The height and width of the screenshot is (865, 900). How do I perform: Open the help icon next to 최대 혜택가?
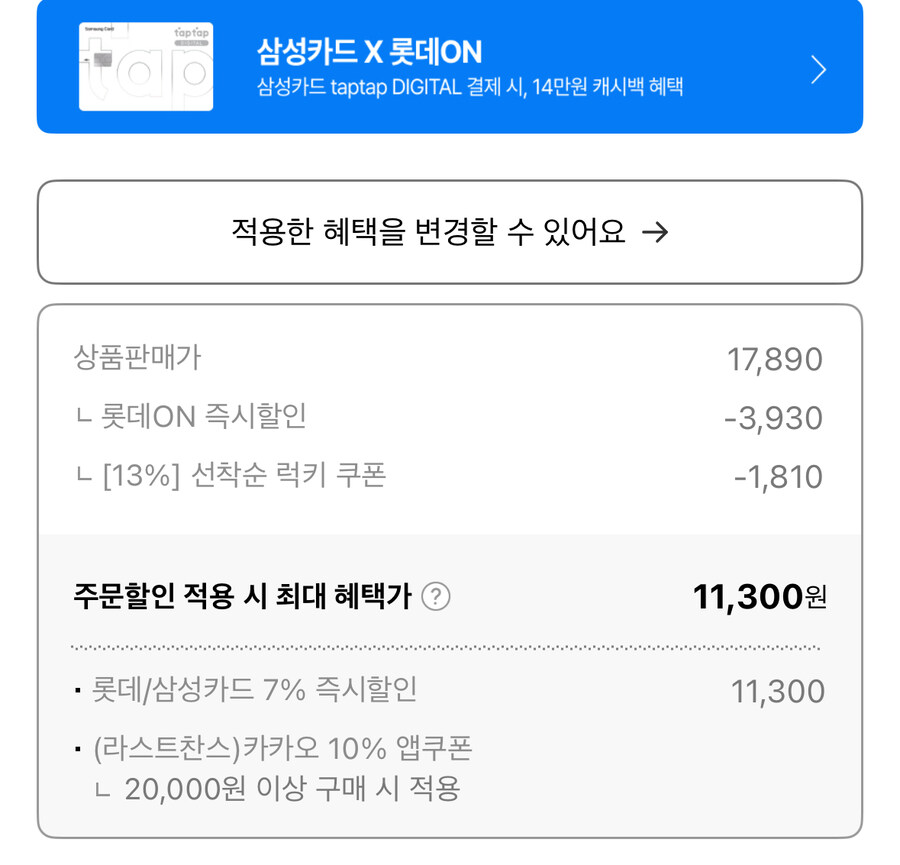click(437, 598)
